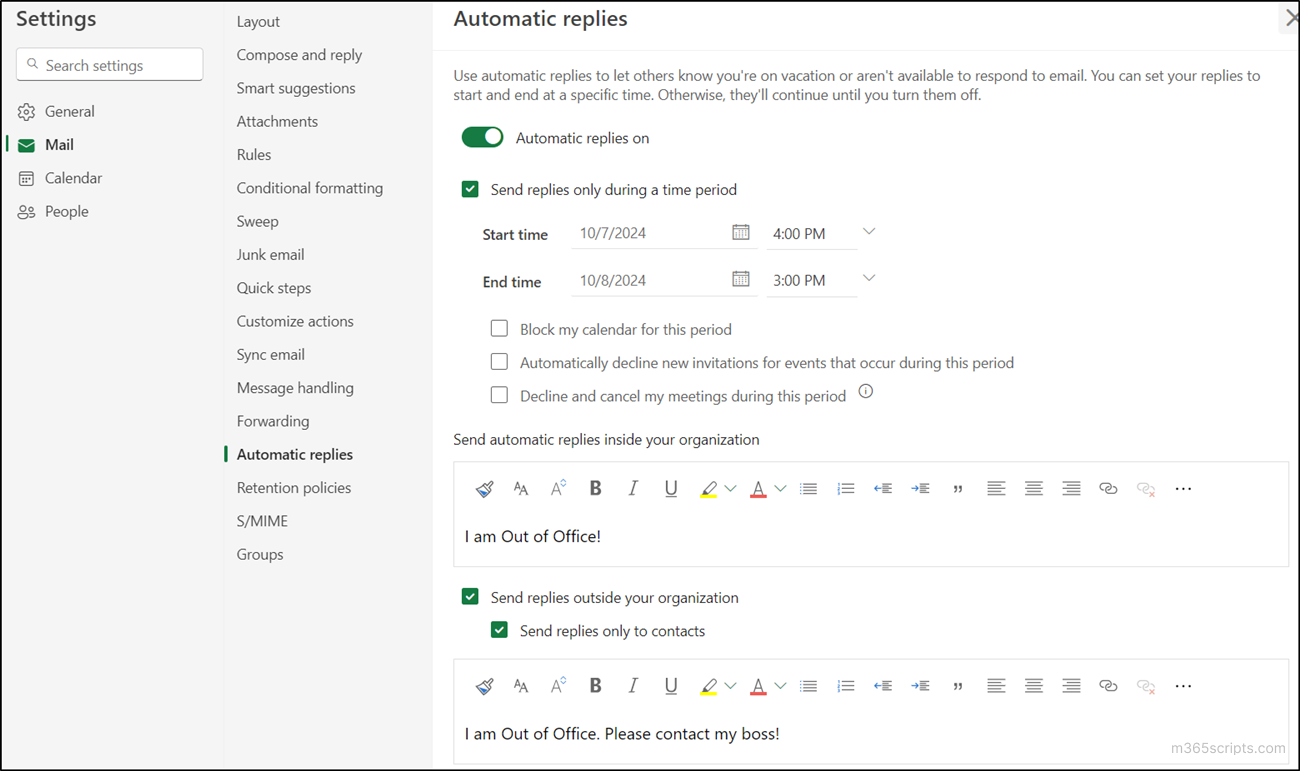
Task: Open Forwarding mail settings
Action: pyautogui.click(x=273, y=421)
